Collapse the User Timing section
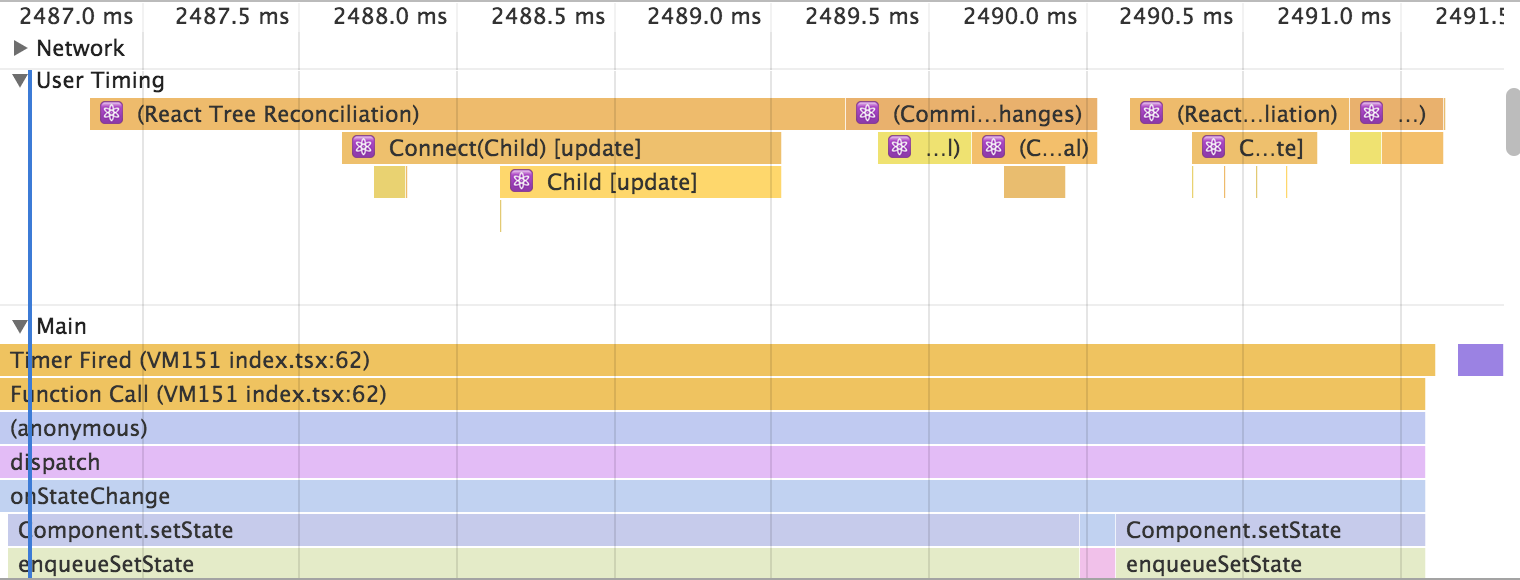This screenshot has width=1520, height=580. click(x=18, y=80)
